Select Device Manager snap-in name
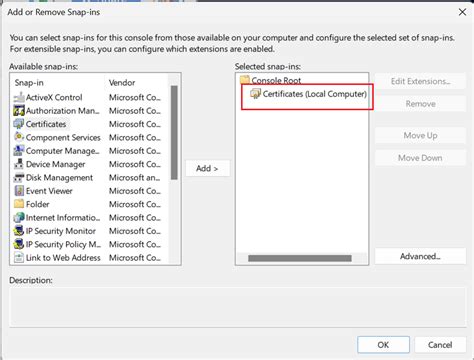Screen dimensions: 474x360 (55, 164)
